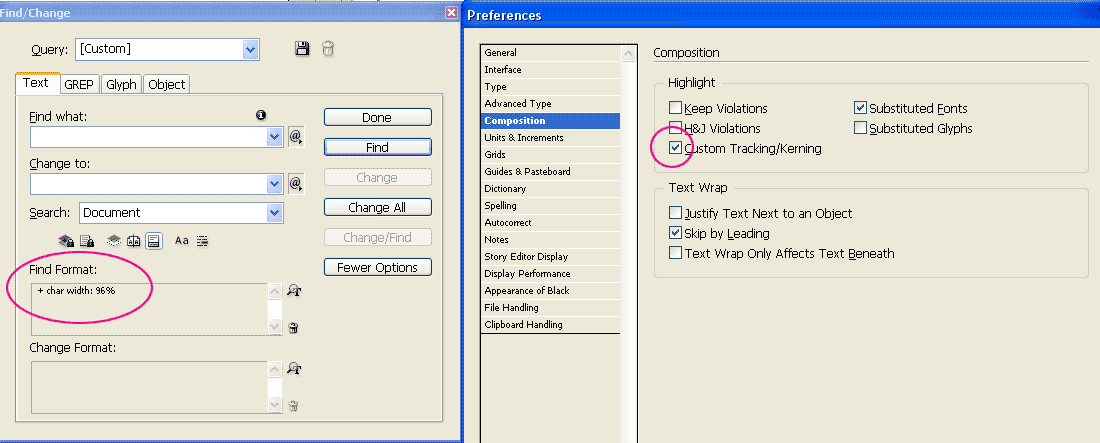1100x443 pixels.
Task: Enable Keep Violations highlight checkbox
Action: click(675, 108)
